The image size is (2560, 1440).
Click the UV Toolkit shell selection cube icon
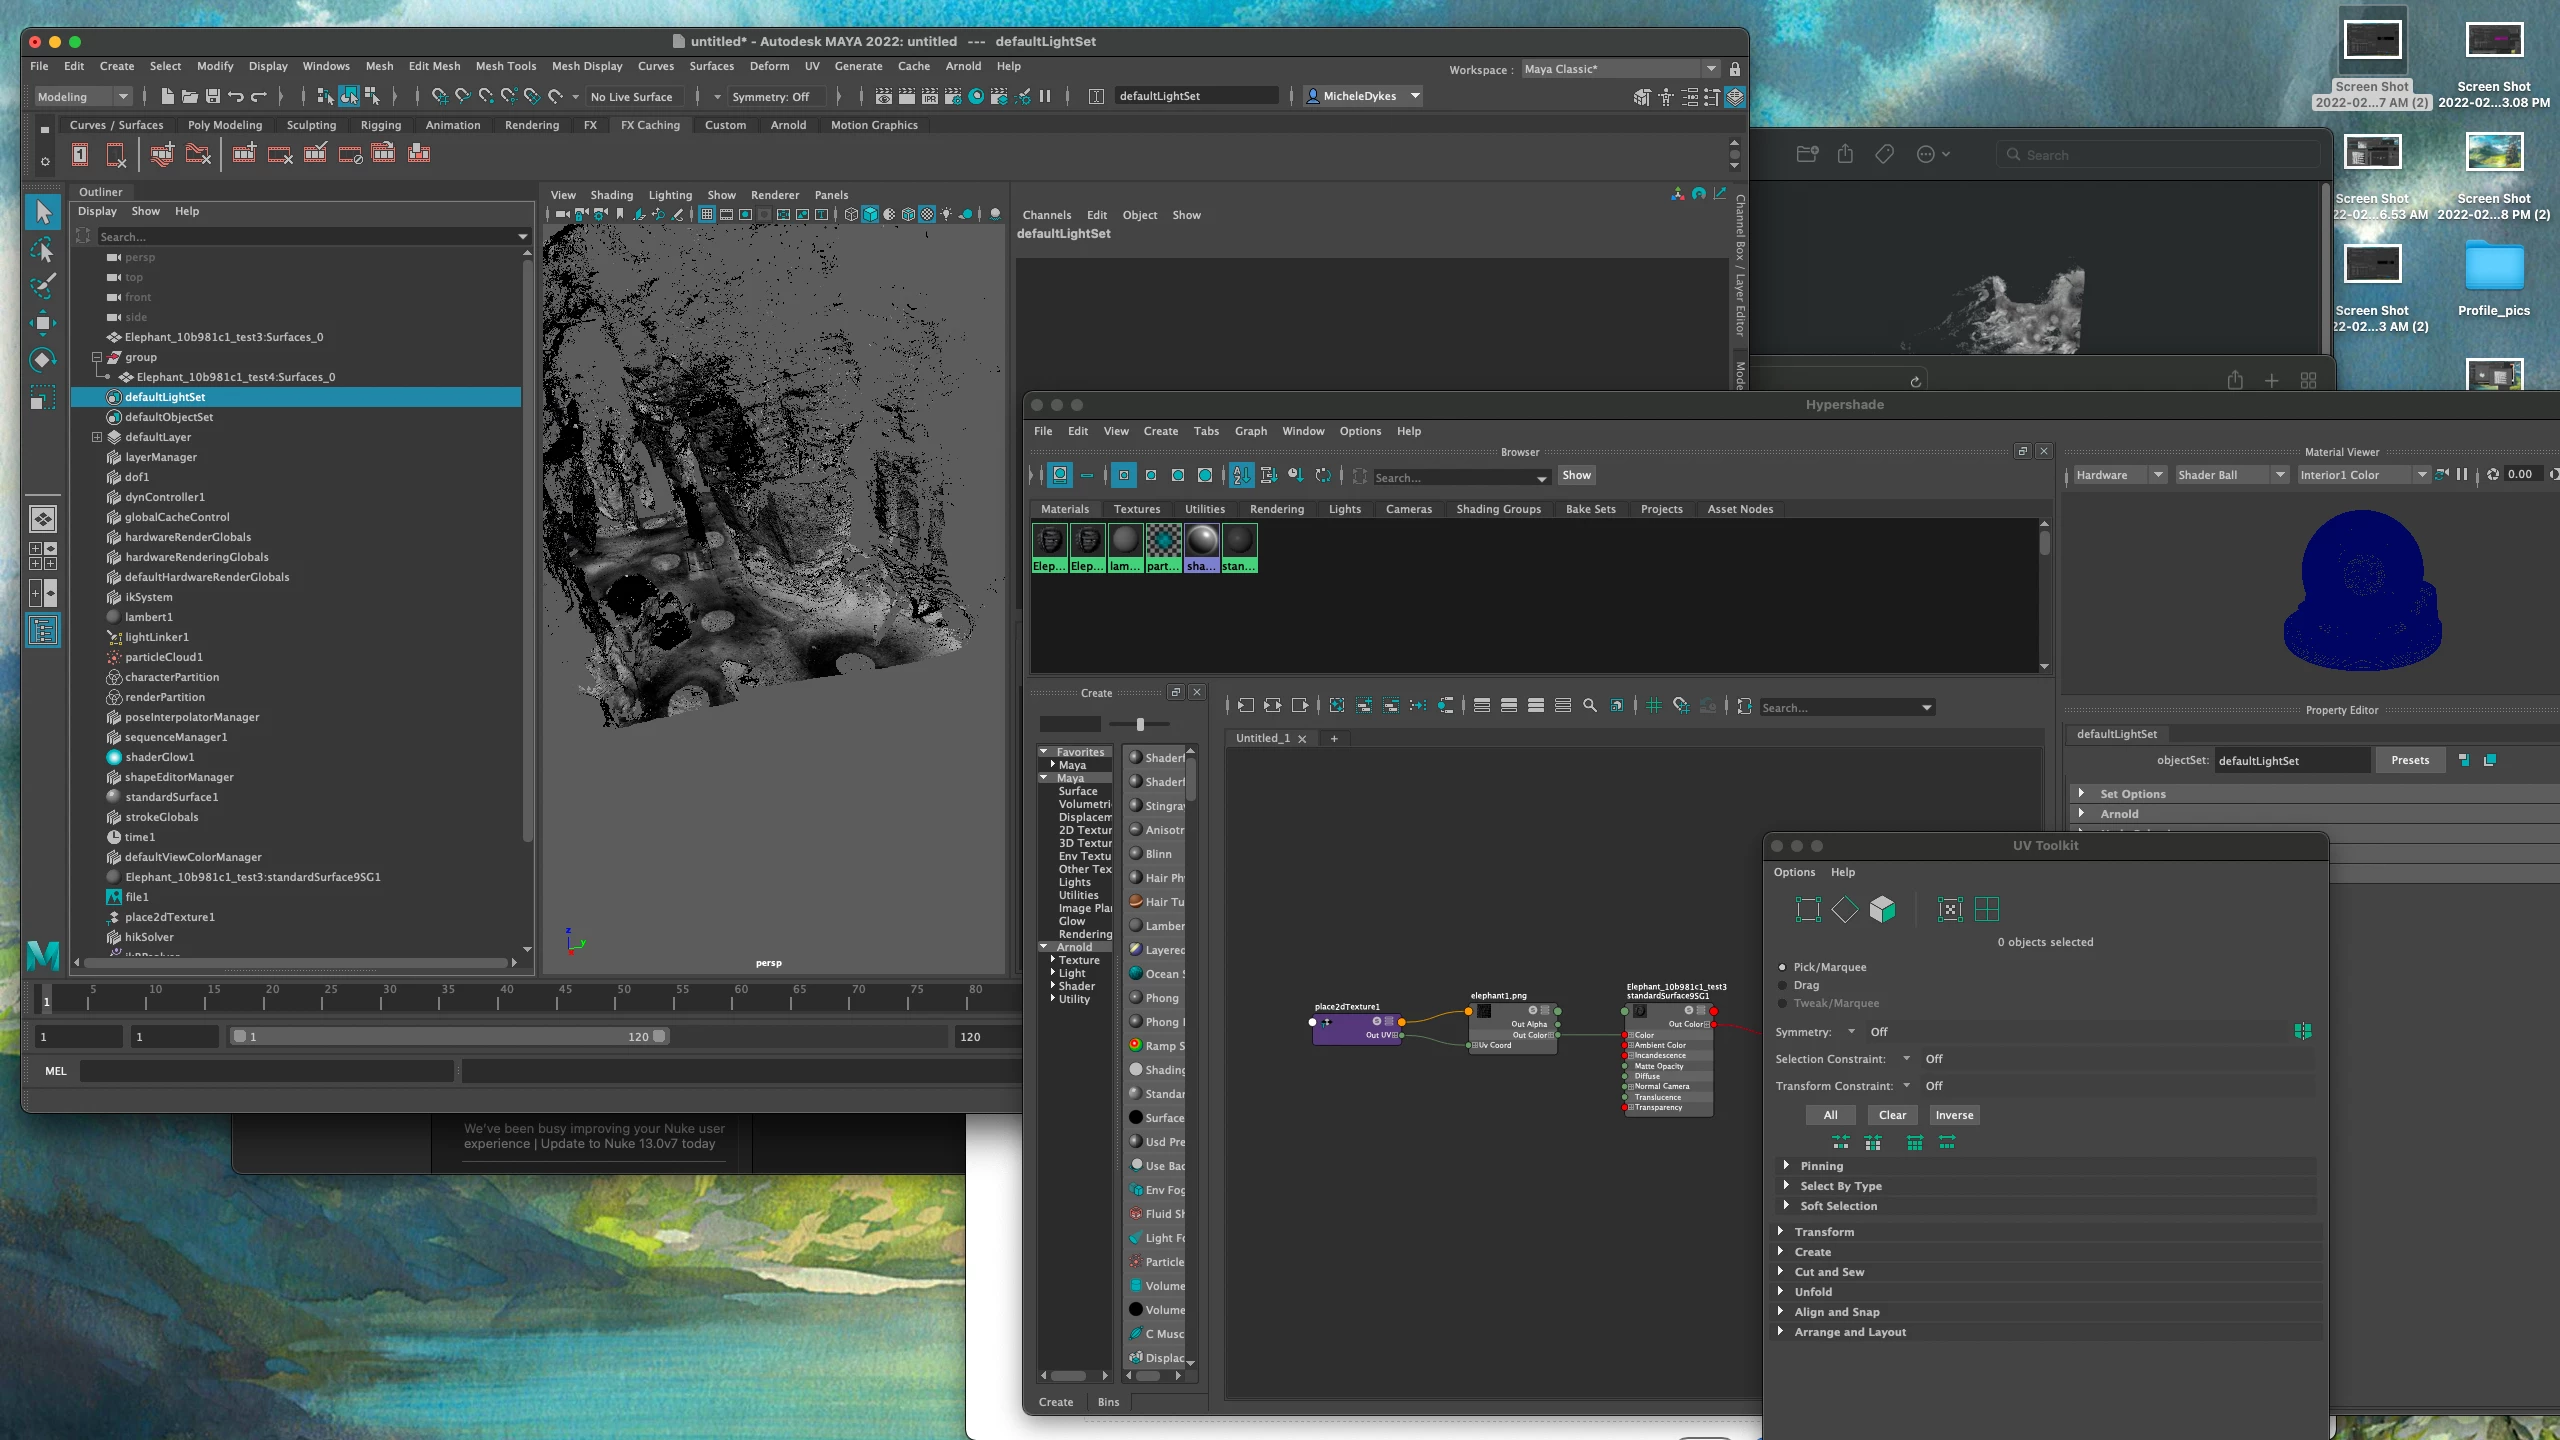1882,909
